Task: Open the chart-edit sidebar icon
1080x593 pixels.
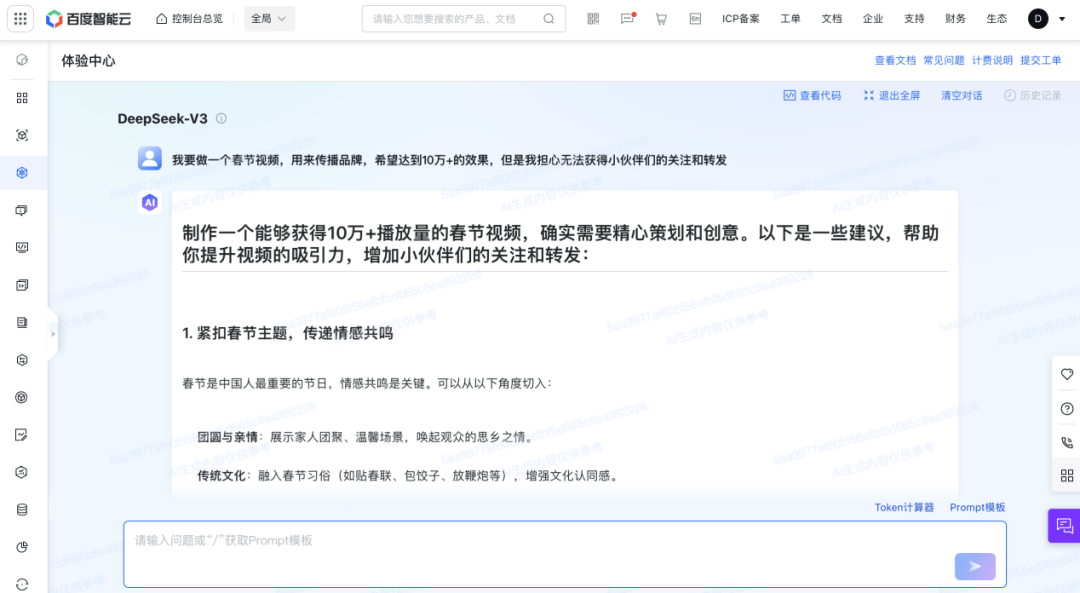Action: click(x=22, y=435)
